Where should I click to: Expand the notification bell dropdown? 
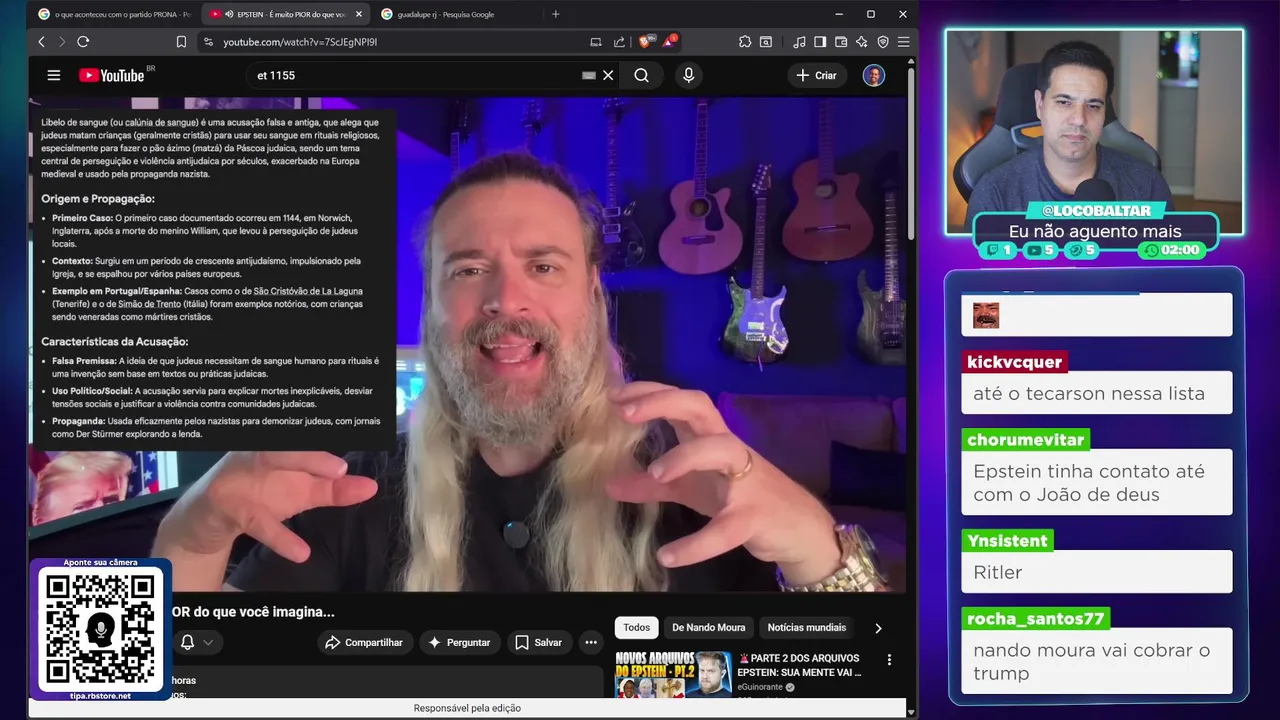tap(197, 643)
